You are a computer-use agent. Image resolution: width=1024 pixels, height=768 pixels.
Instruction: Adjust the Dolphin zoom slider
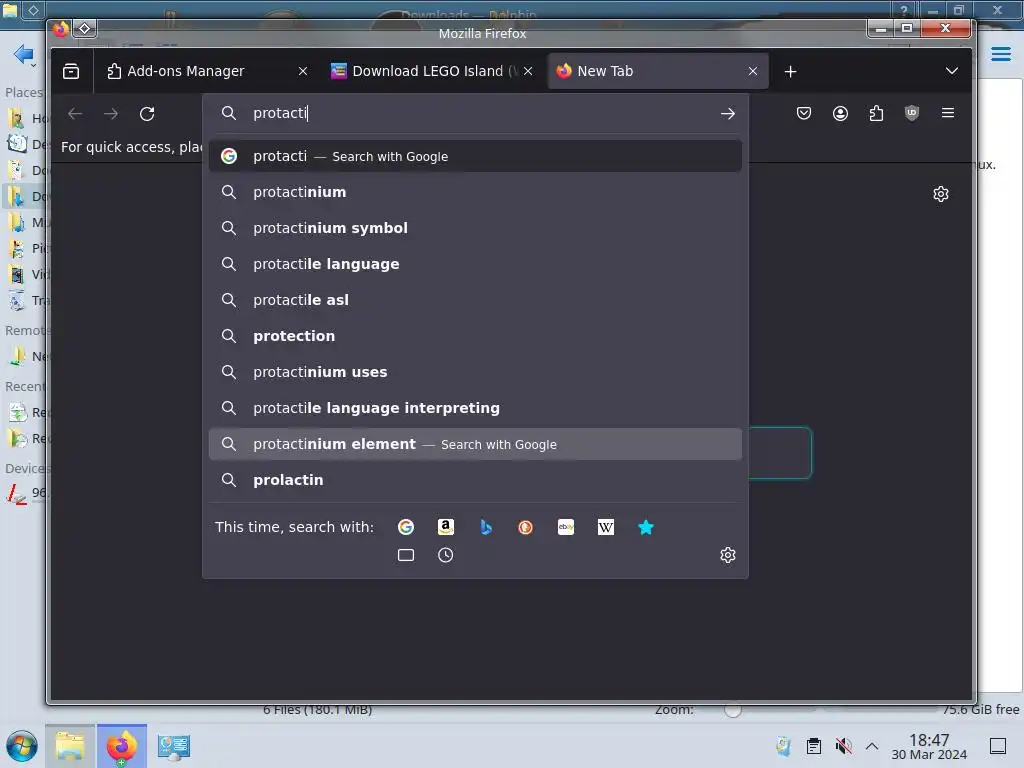click(x=733, y=710)
